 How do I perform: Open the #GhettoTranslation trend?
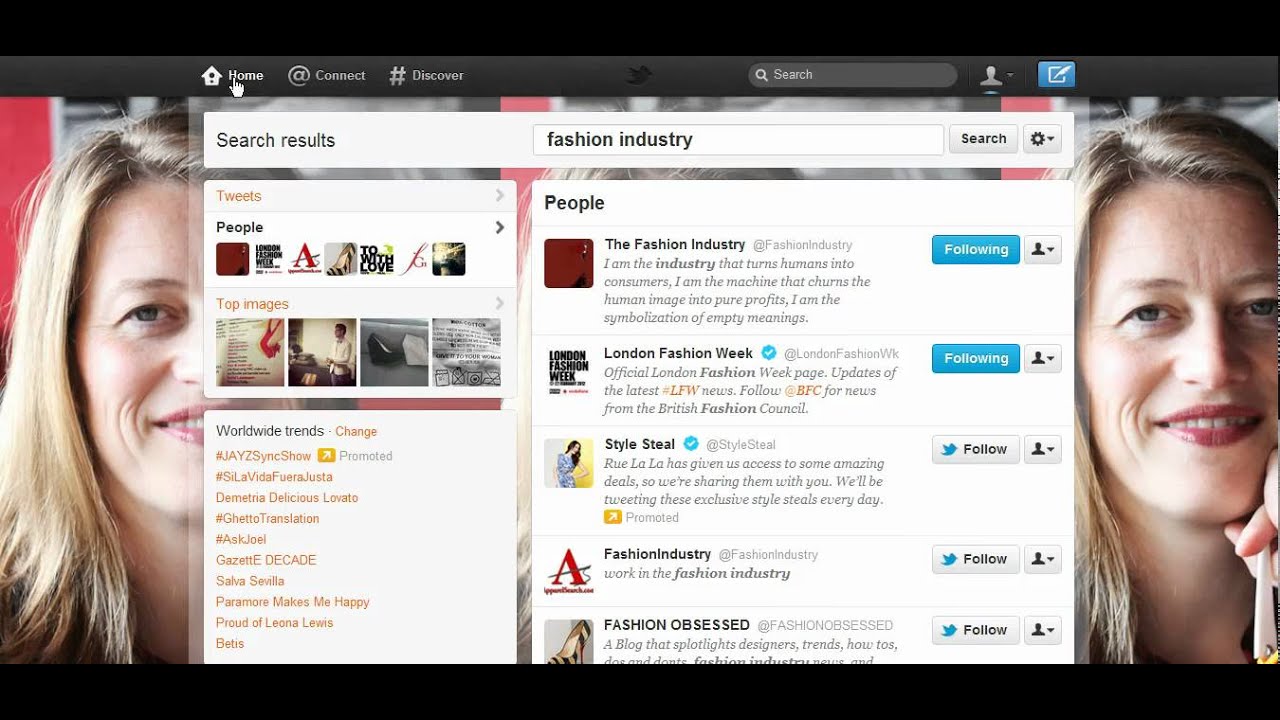click(x=268, y=519)
